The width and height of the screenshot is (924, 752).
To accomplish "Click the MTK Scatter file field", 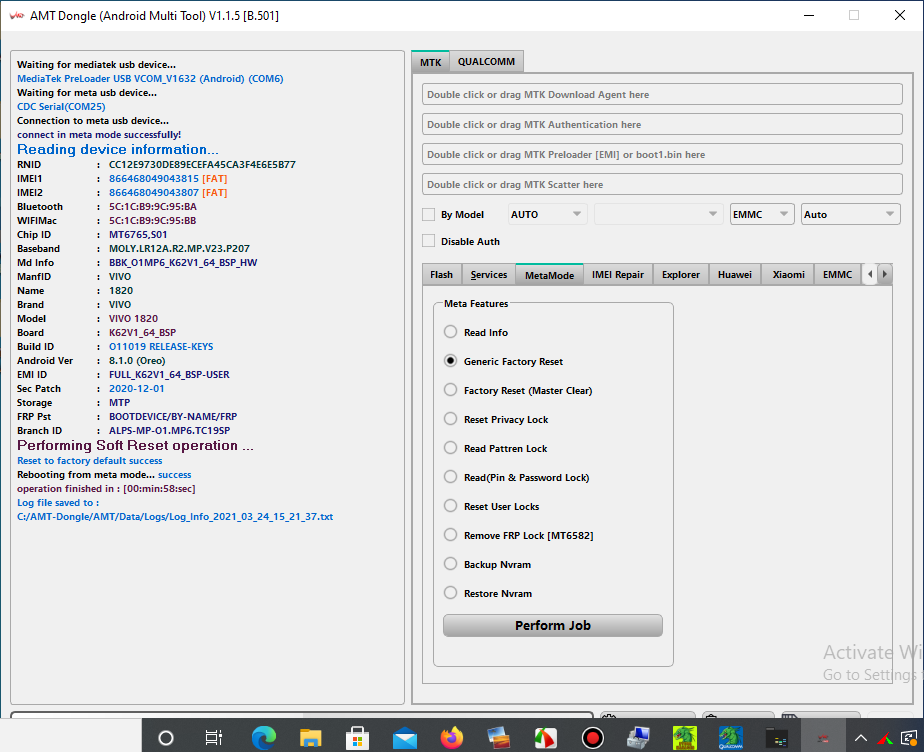I will coord(662,184).
